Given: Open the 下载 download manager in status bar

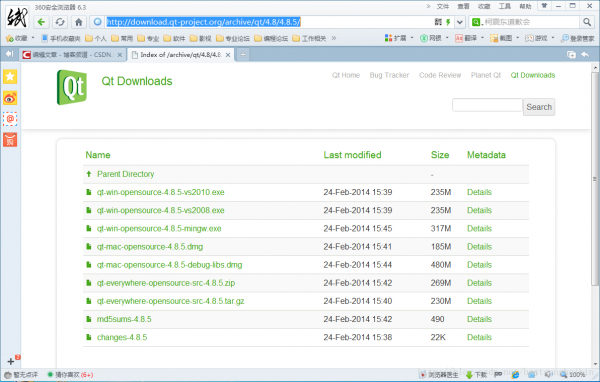Looking at the screenshot, I should 476,374.
